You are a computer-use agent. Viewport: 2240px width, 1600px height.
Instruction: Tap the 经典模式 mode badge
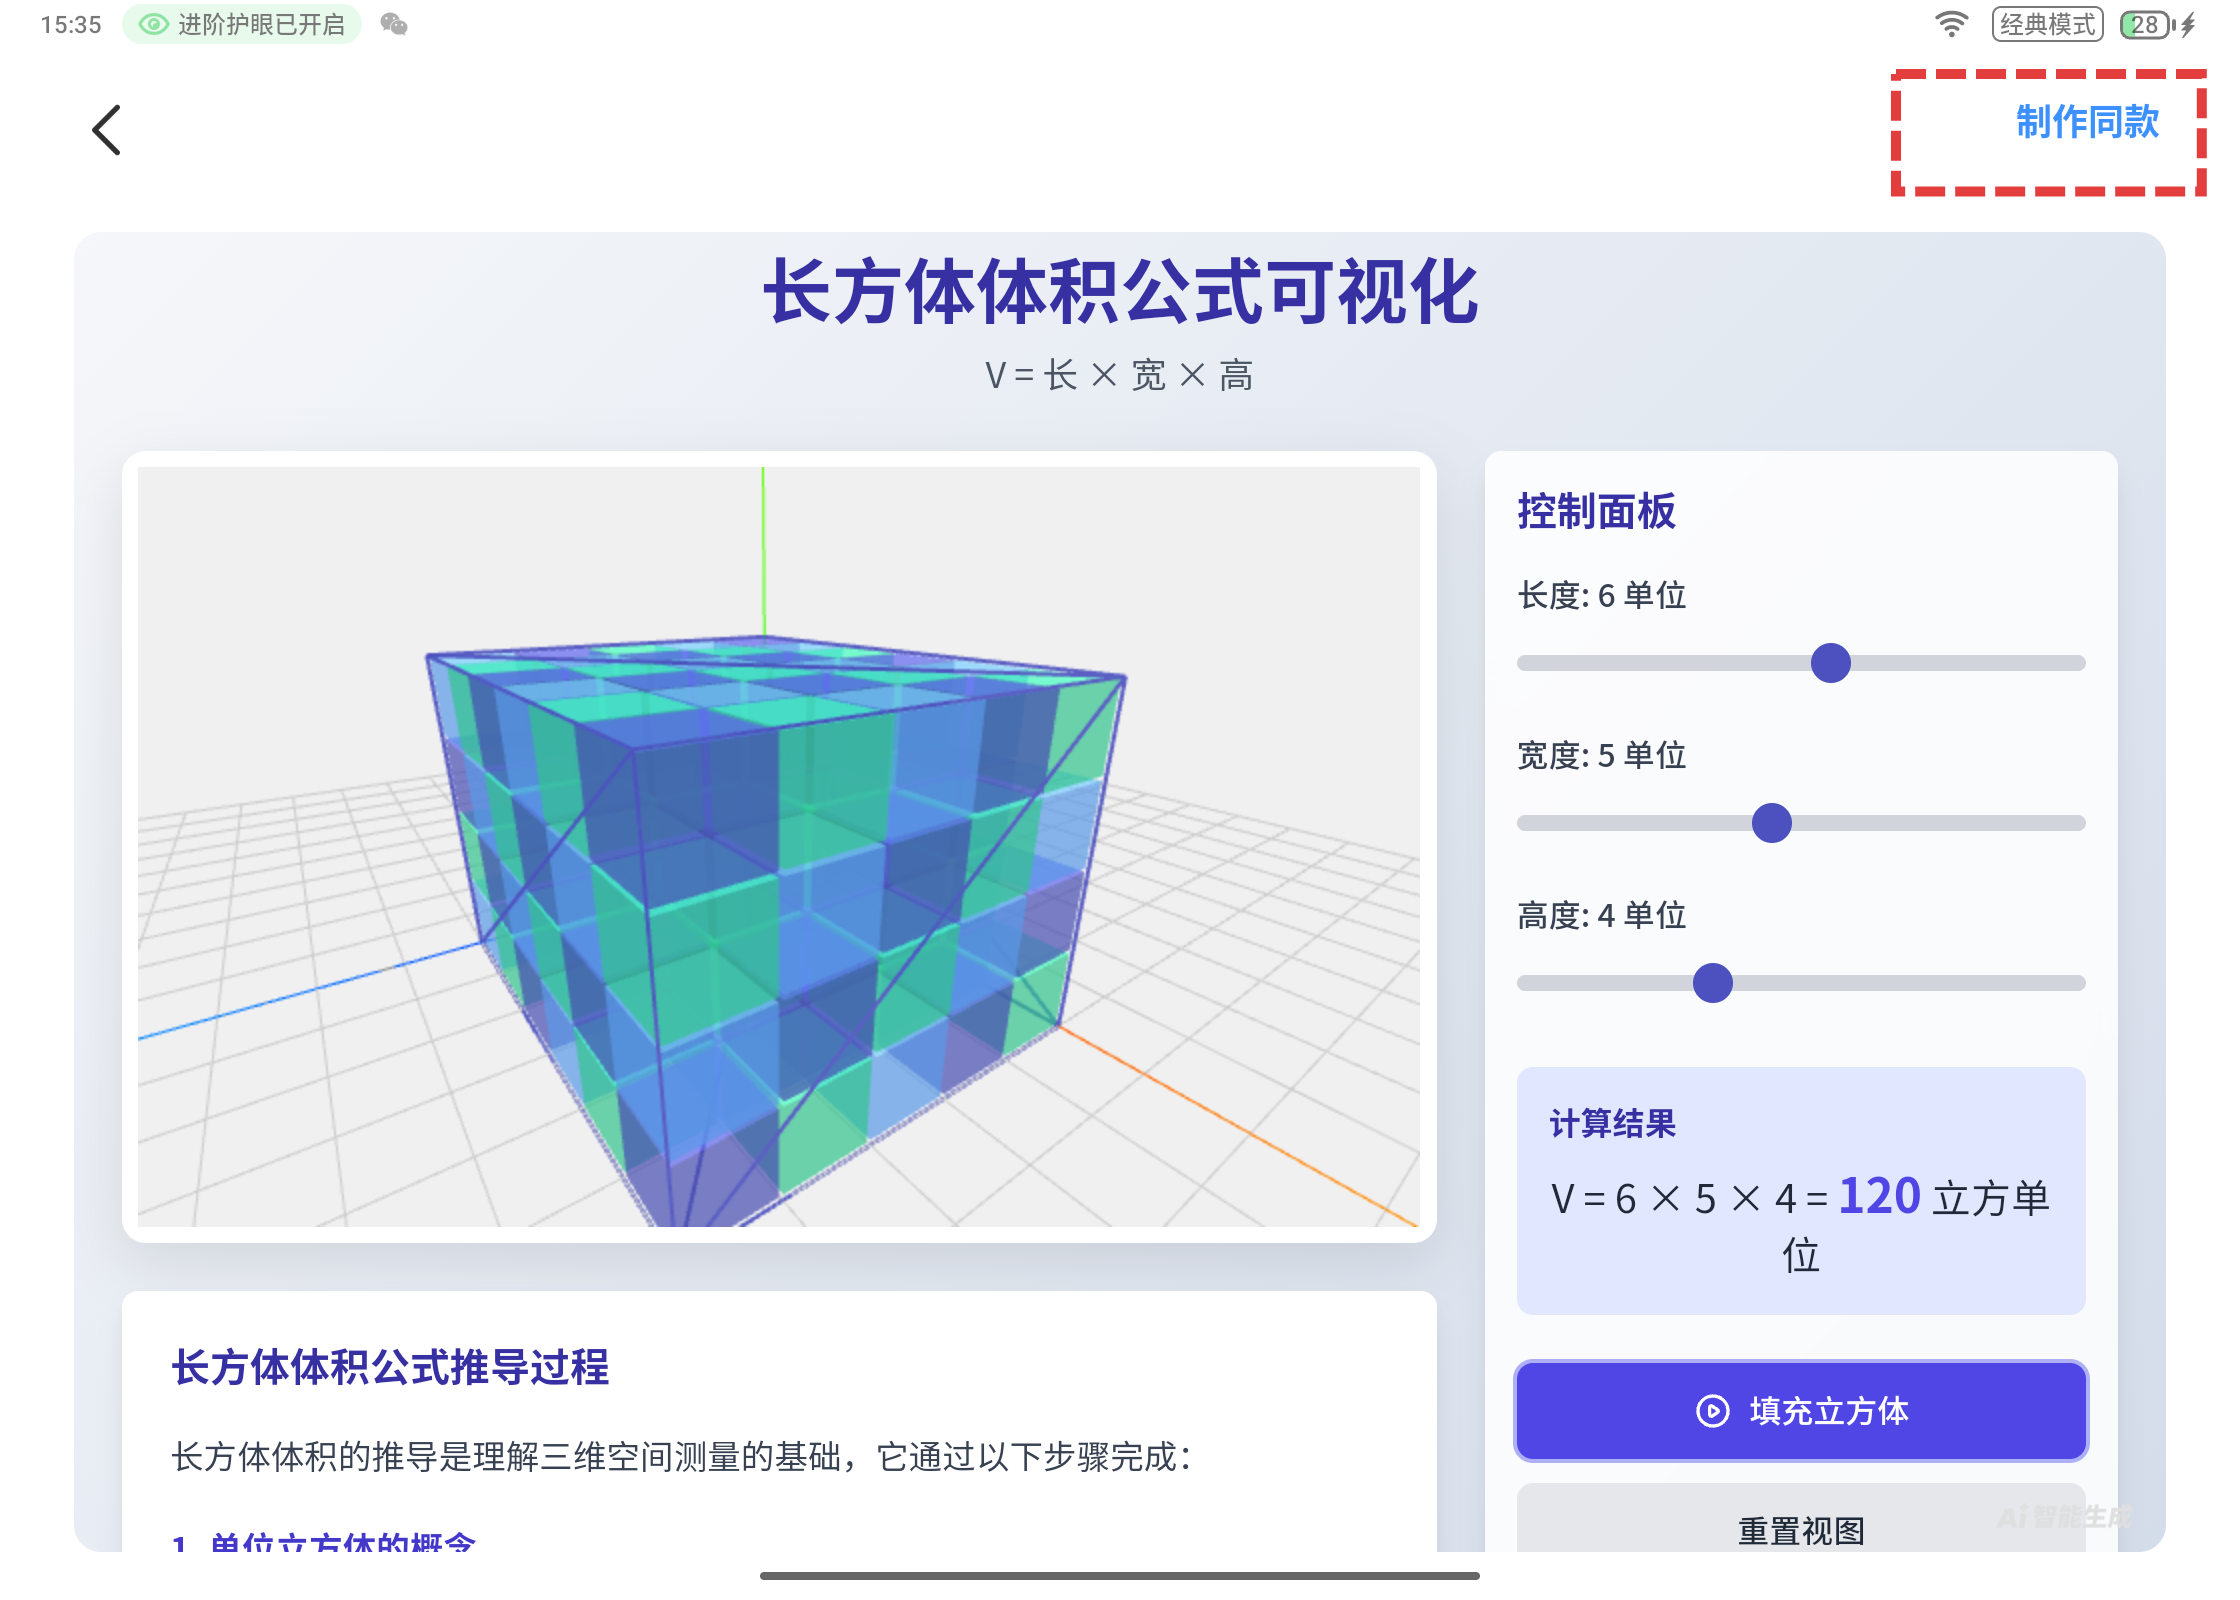[2047, 24]
